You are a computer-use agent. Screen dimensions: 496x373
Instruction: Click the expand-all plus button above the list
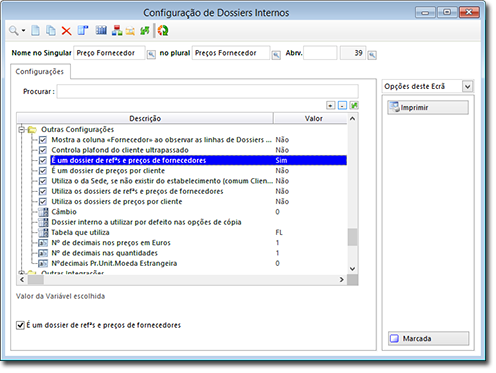click(330, 106)
